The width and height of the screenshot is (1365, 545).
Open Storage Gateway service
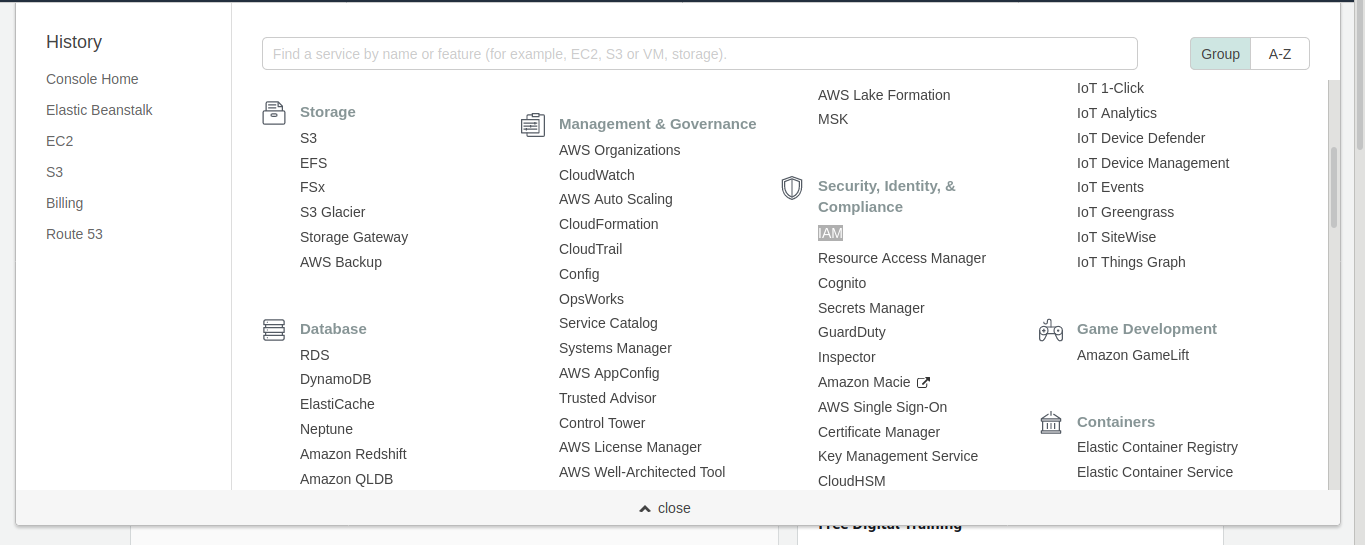pos(354,237)
